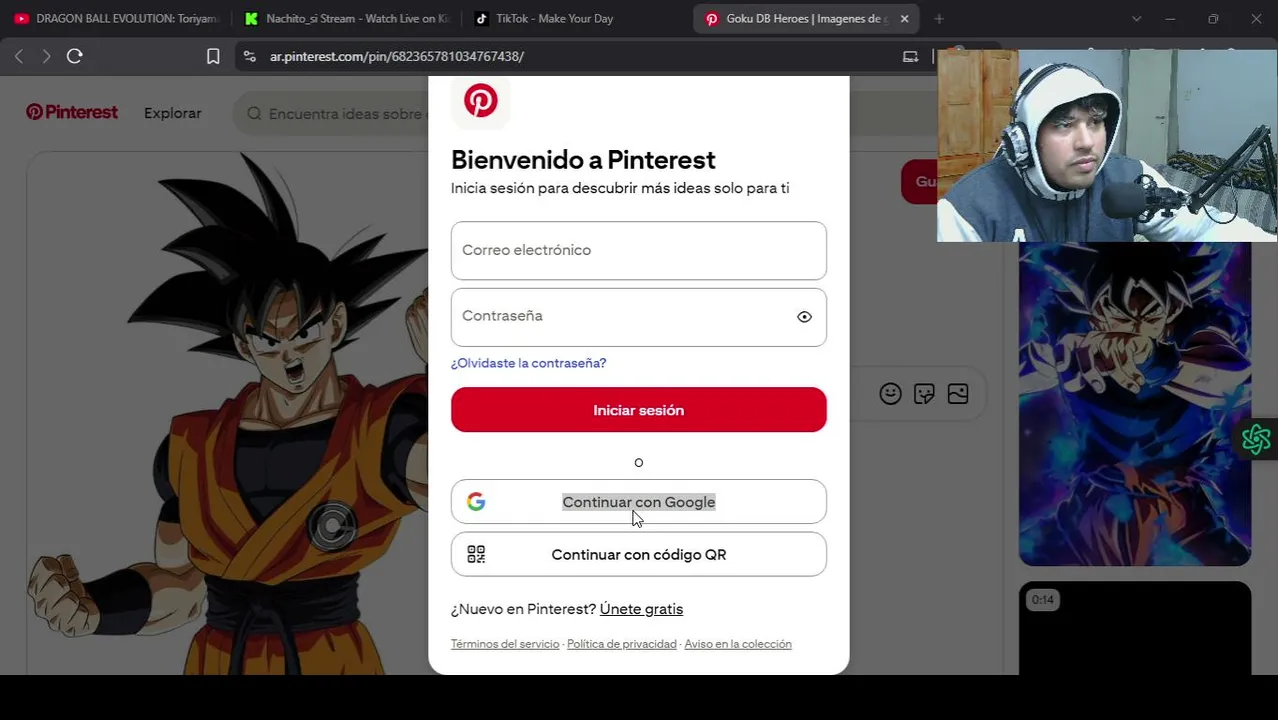Click Continuar con Google button

point(639,502)
